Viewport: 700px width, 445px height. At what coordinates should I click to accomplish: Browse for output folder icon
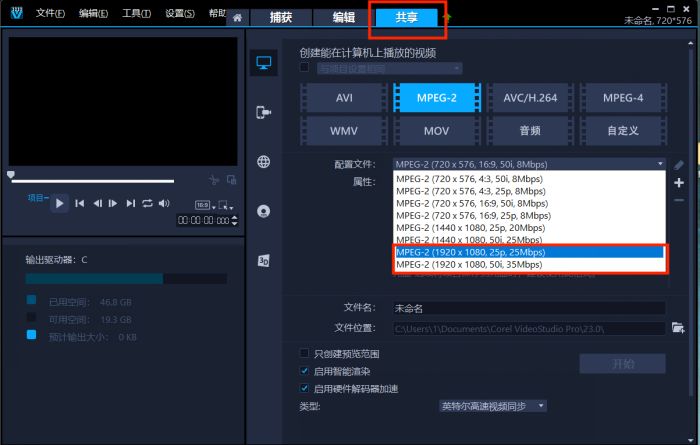[678, 328]
